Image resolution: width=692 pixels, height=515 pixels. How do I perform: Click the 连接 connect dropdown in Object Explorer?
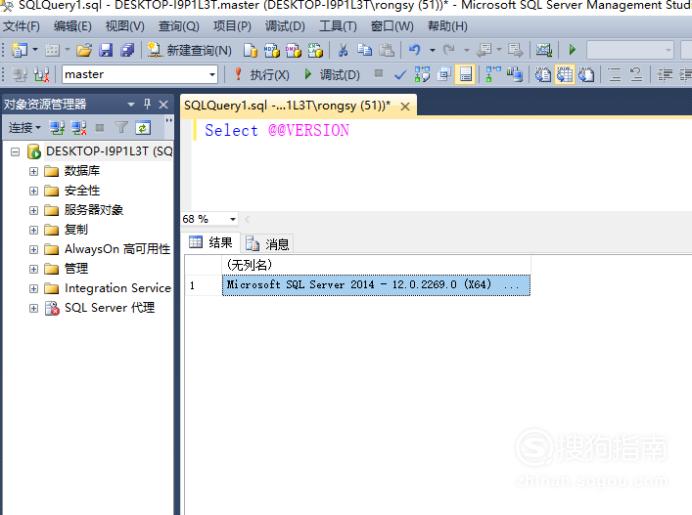click(24, 128)
